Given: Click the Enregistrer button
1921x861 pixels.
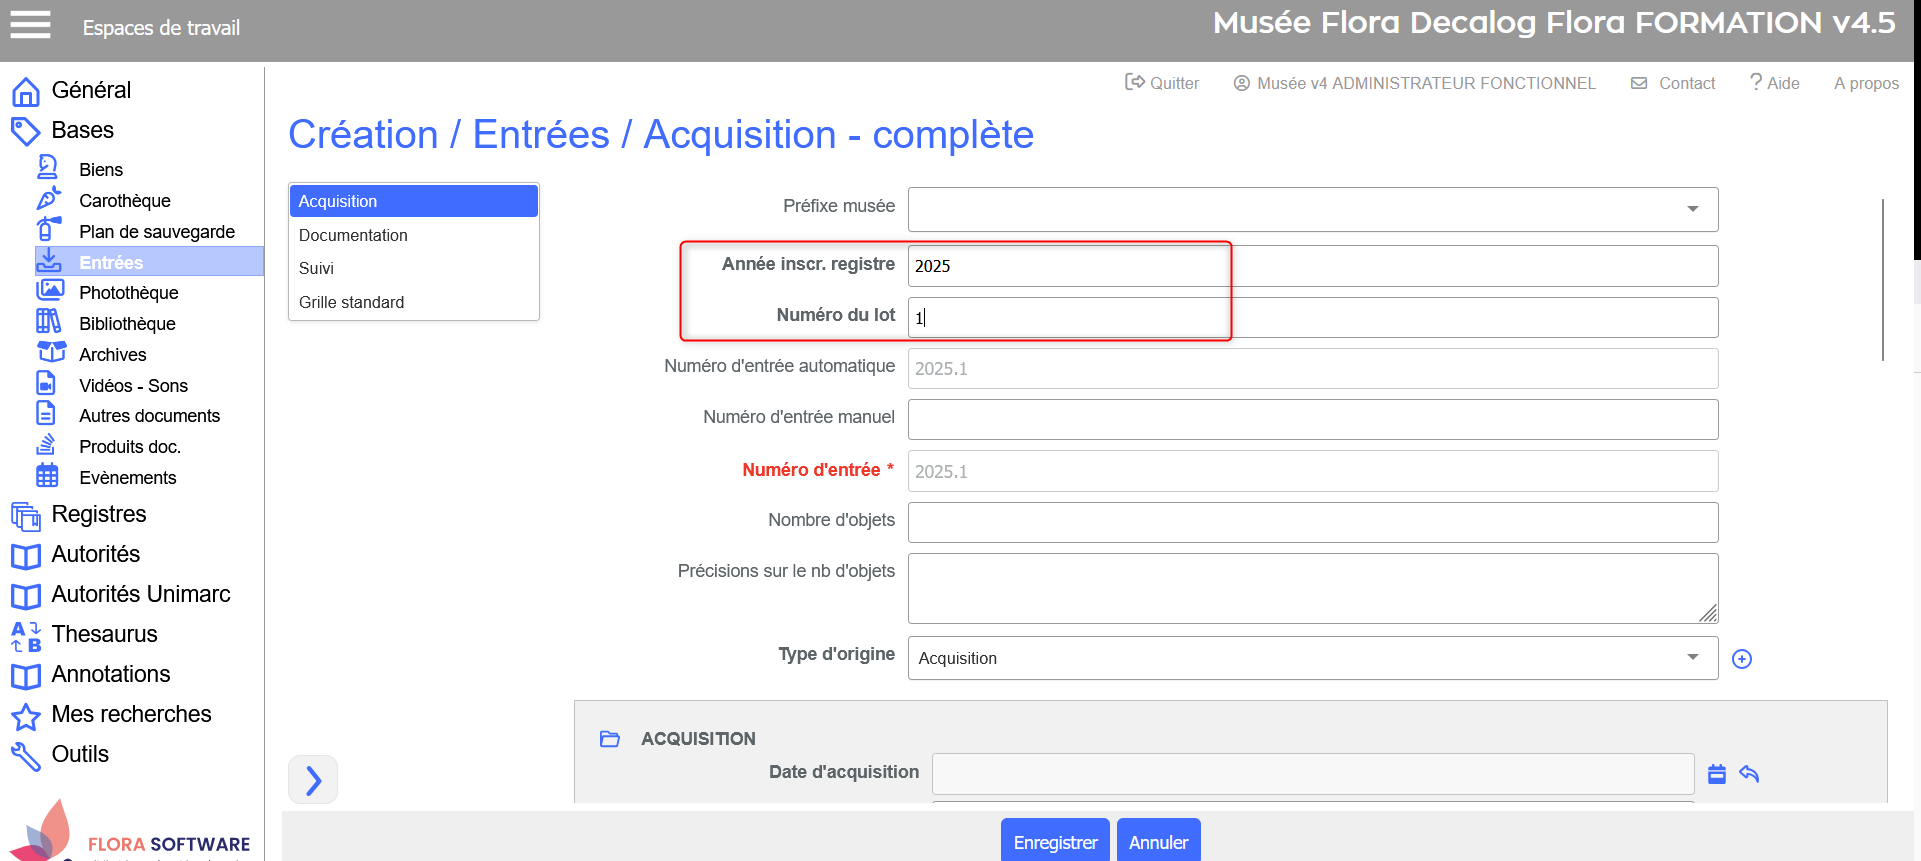Looking at the screenshot, I should tap(1055, 841).
